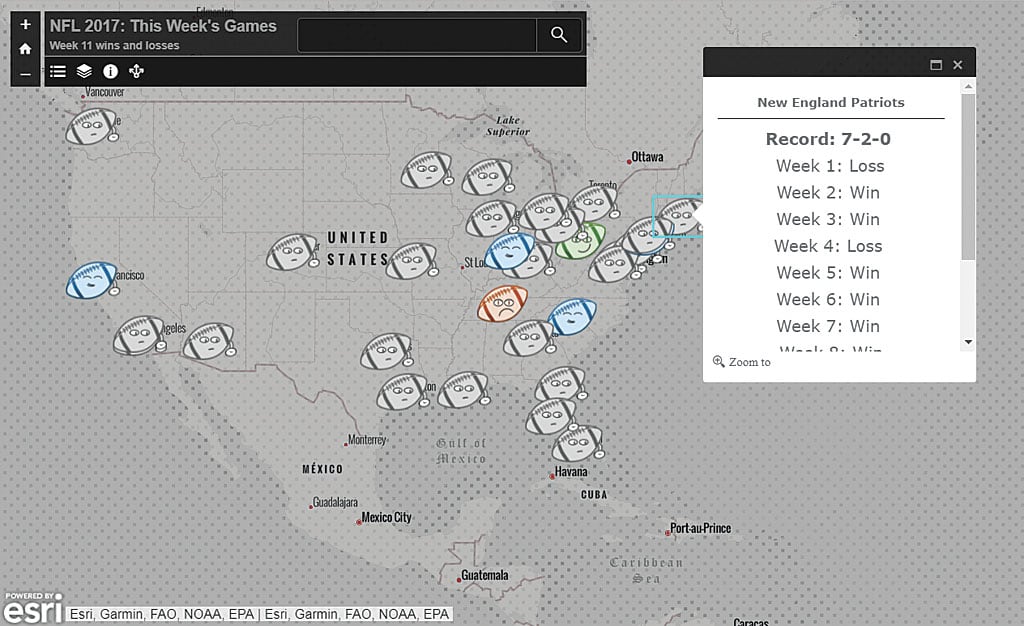Run search with the magnifier button
Screen dimensions: 1024x626
tap(558, 35)
